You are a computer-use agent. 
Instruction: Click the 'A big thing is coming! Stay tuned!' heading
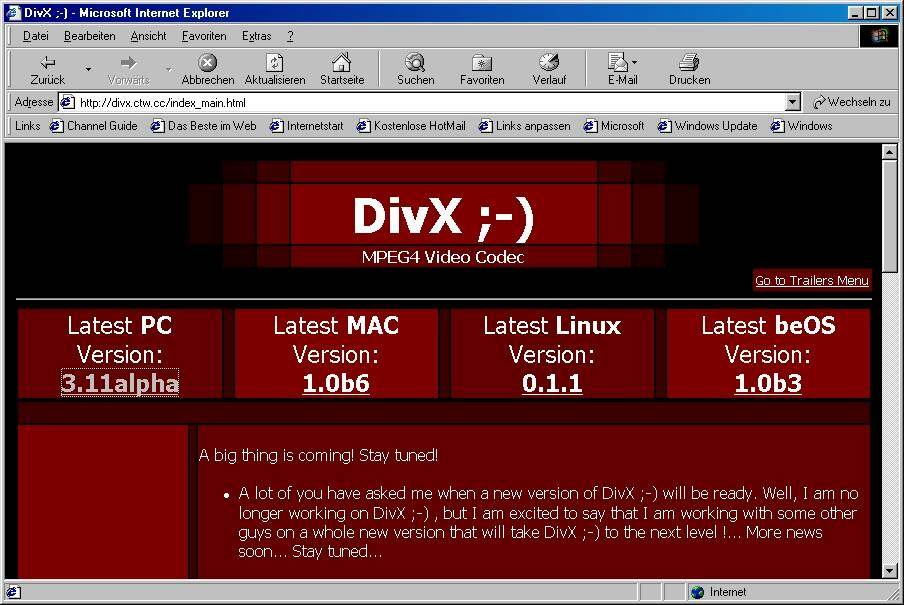click(x=318, y=455)
